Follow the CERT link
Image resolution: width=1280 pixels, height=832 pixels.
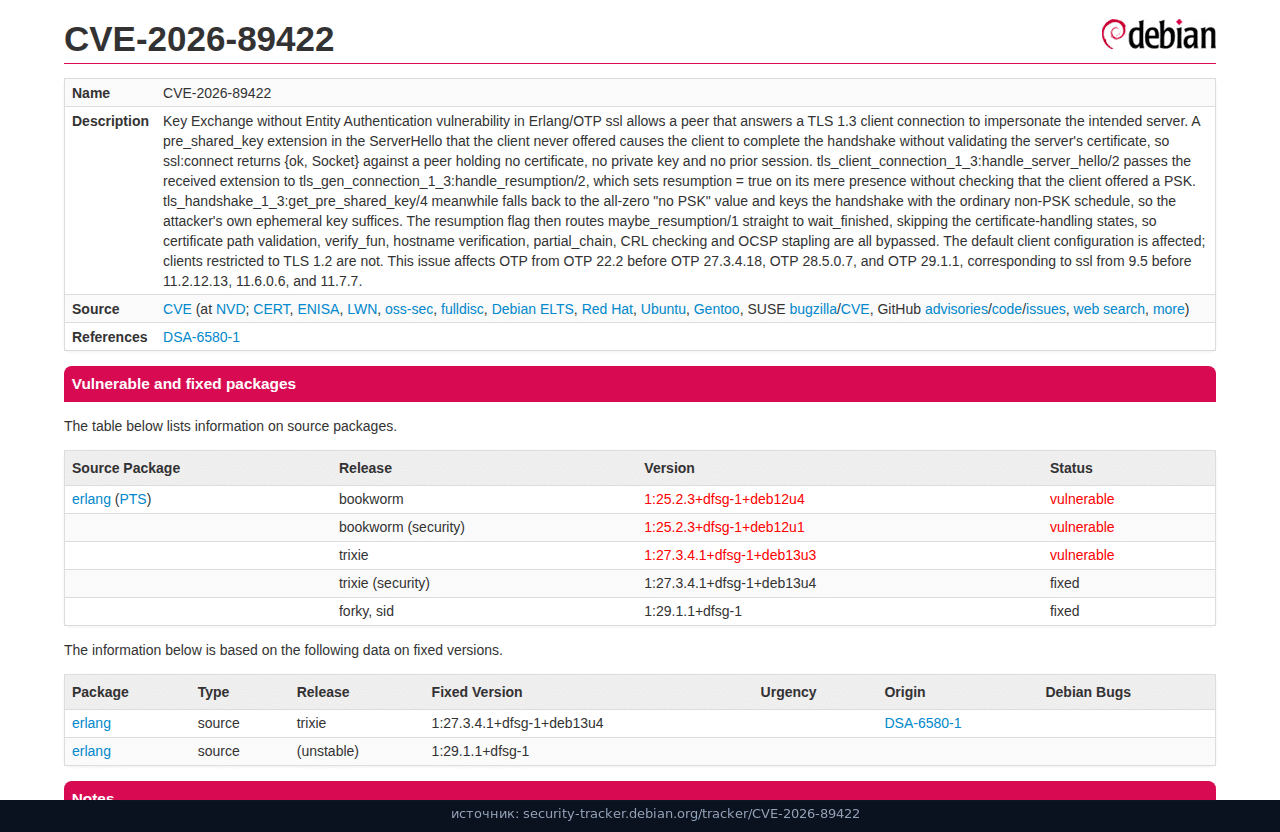pyautogui.click(x=271, y=309)
